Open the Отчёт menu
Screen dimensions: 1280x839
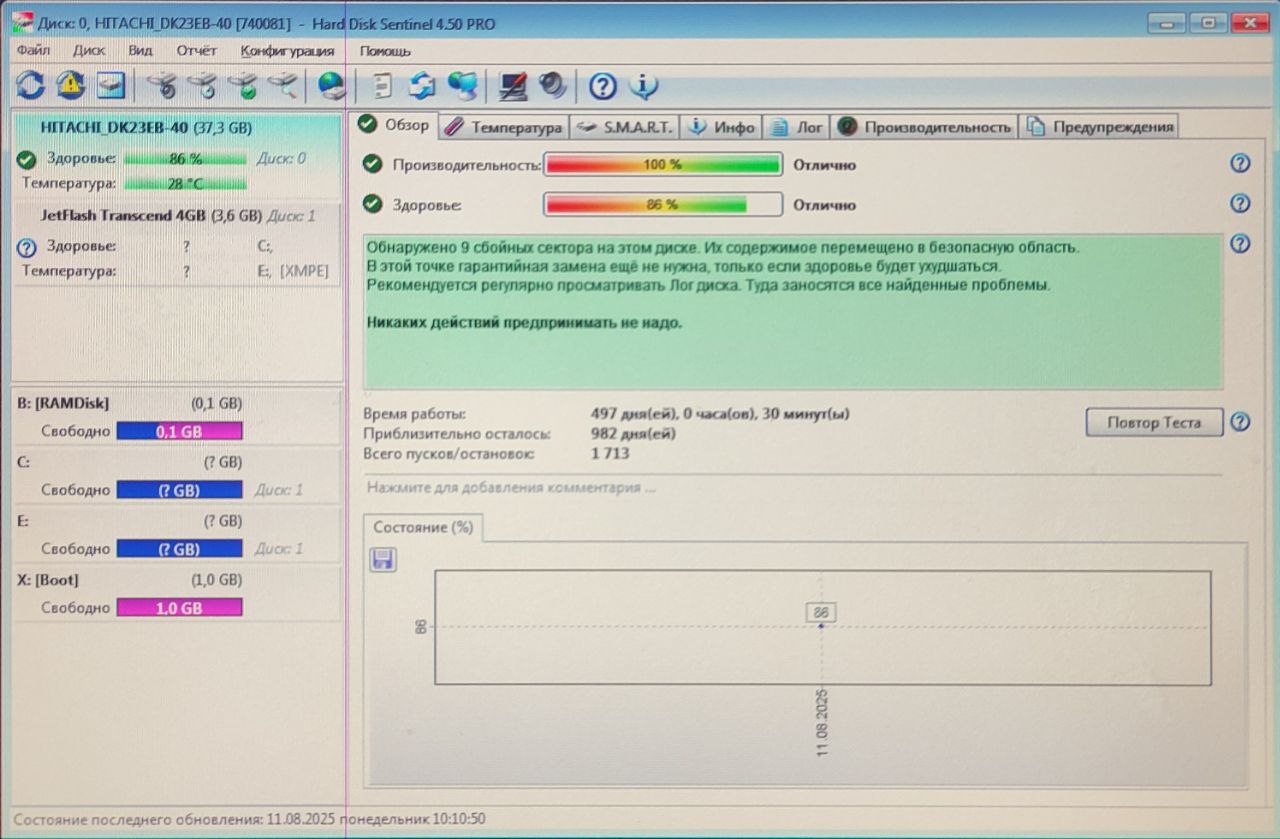[x=197, y=50]
